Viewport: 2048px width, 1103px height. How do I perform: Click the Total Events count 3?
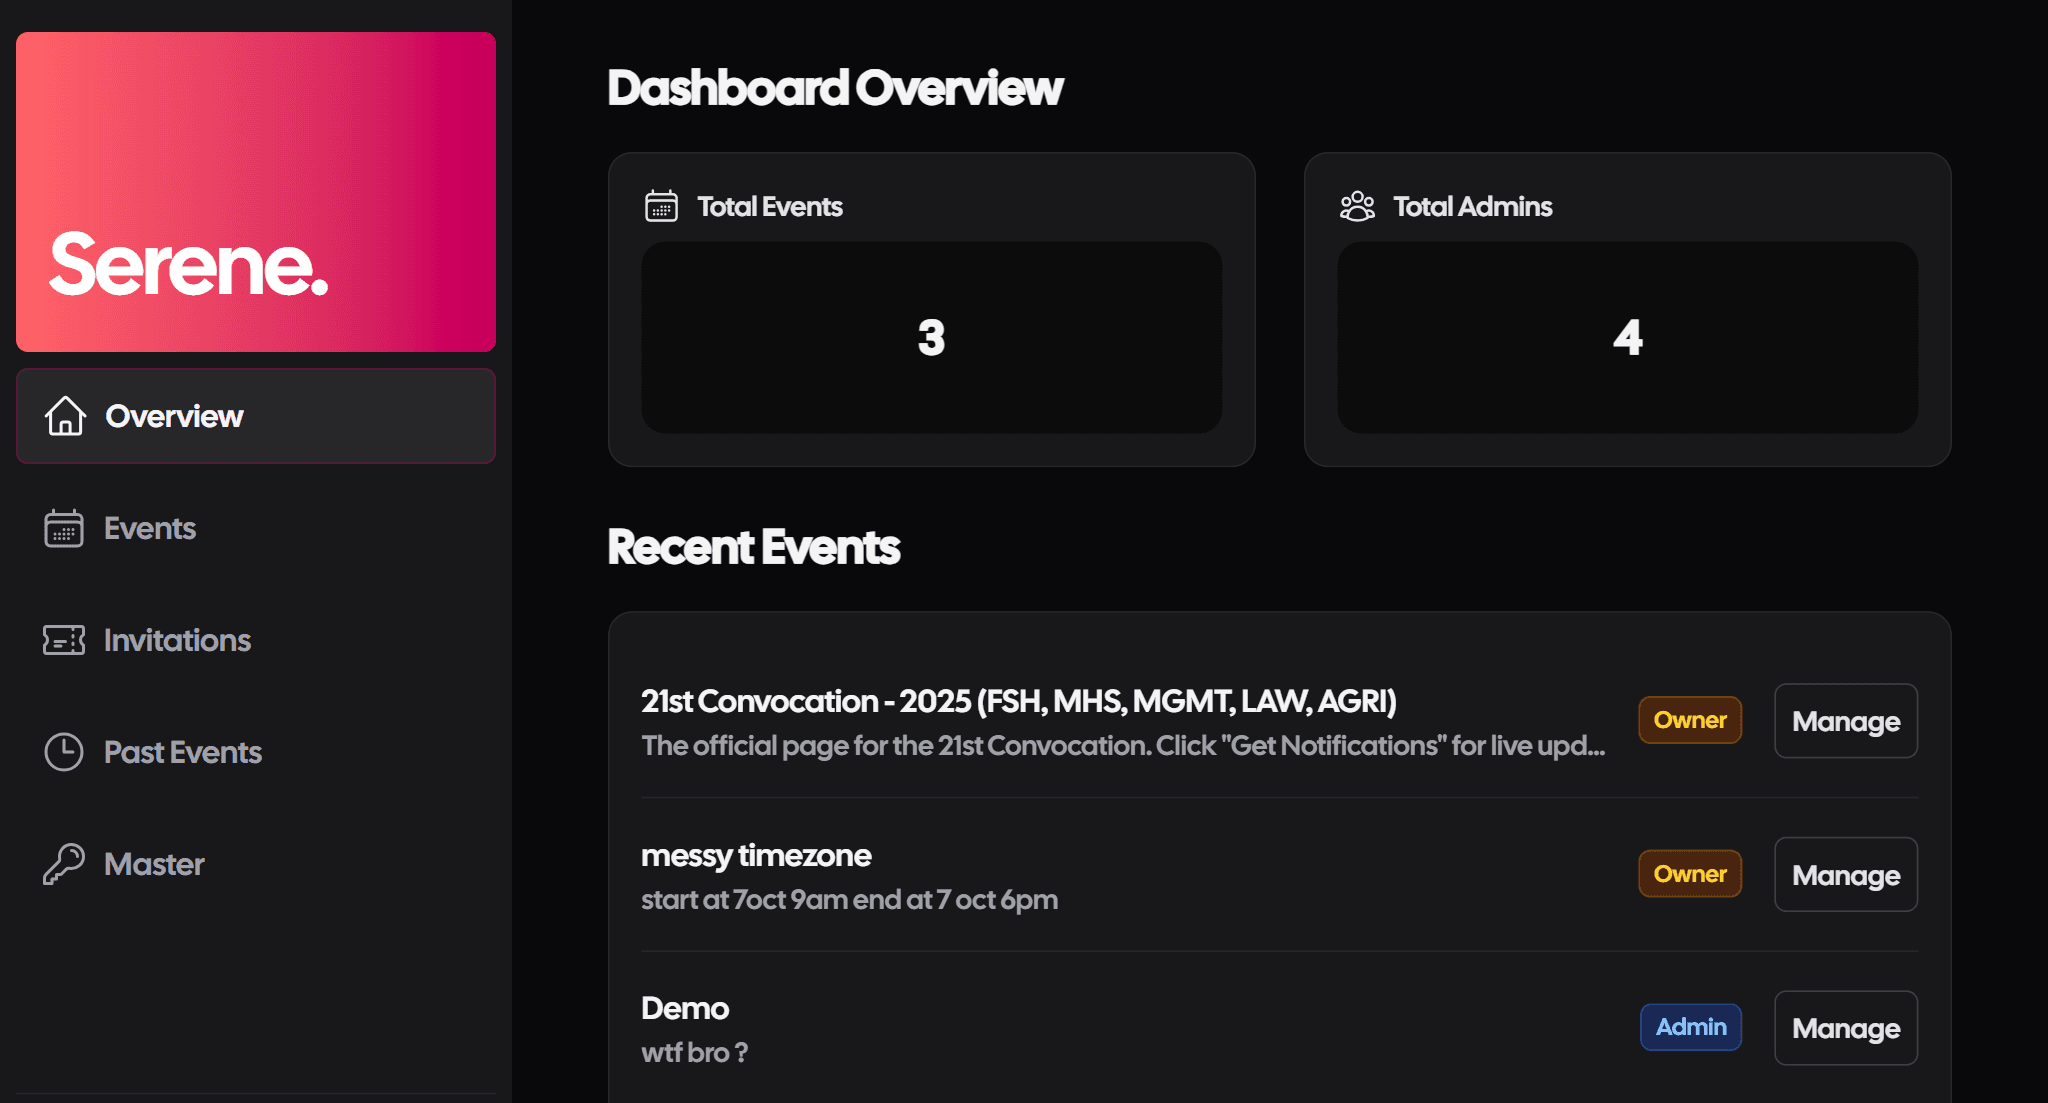[x=931, y=338]
